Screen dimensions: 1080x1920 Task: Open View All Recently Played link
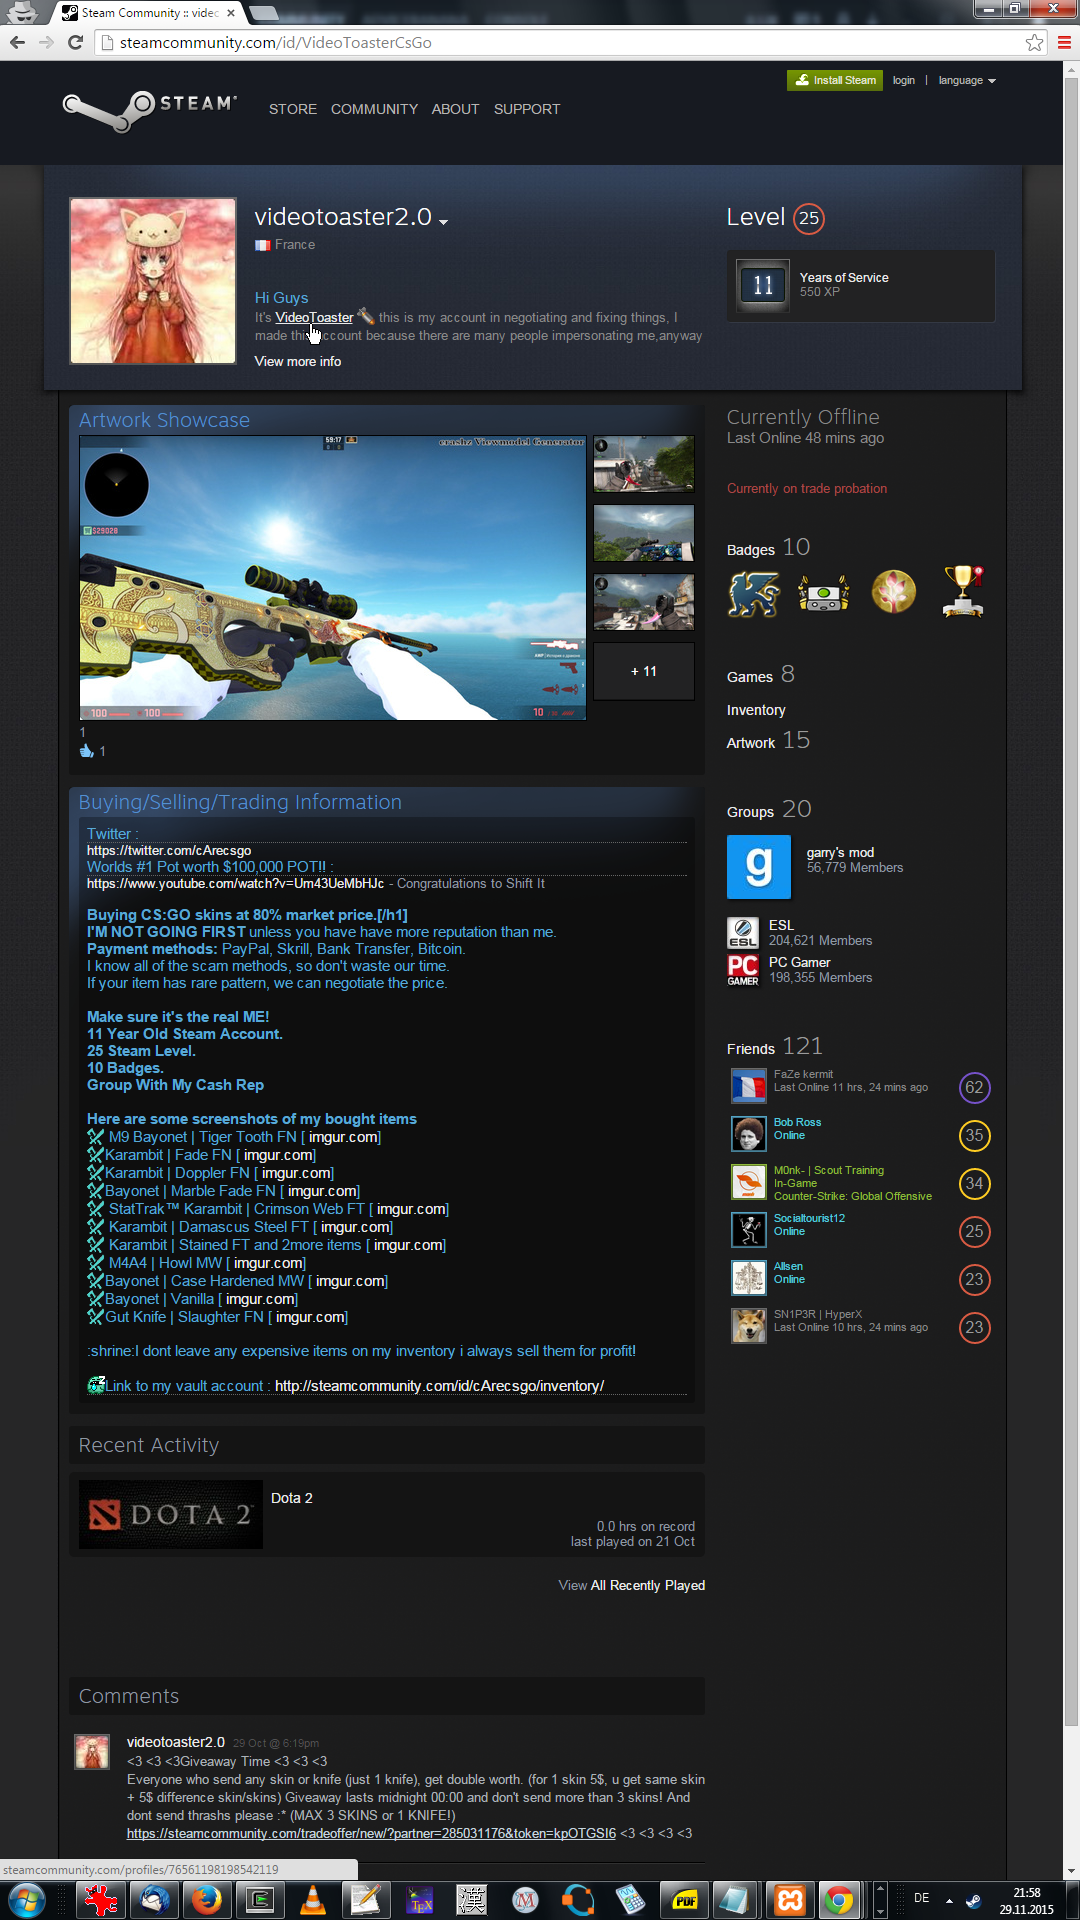pyautogui.click(x=631, y=1585)
